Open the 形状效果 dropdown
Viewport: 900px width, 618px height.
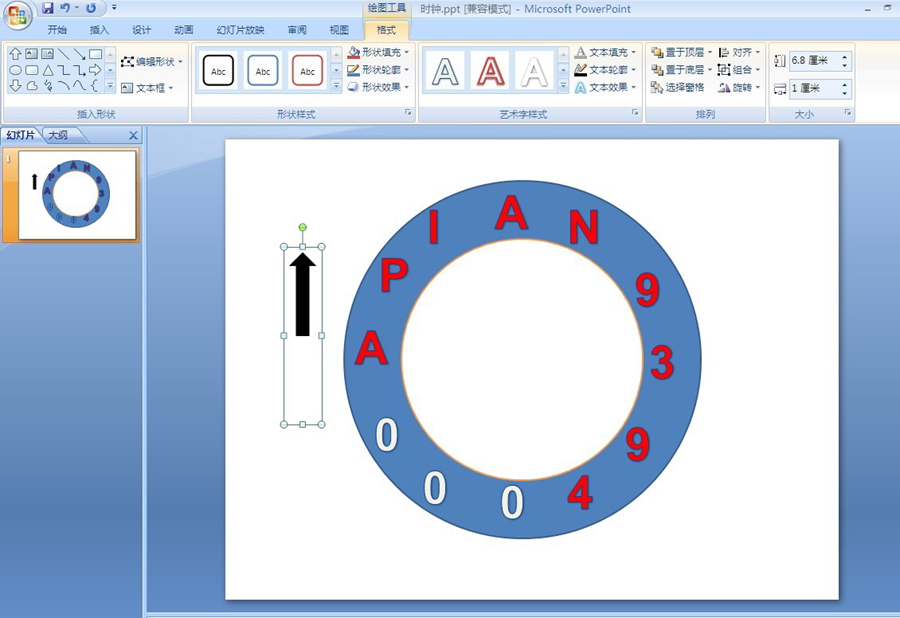(x=378, y=87)
